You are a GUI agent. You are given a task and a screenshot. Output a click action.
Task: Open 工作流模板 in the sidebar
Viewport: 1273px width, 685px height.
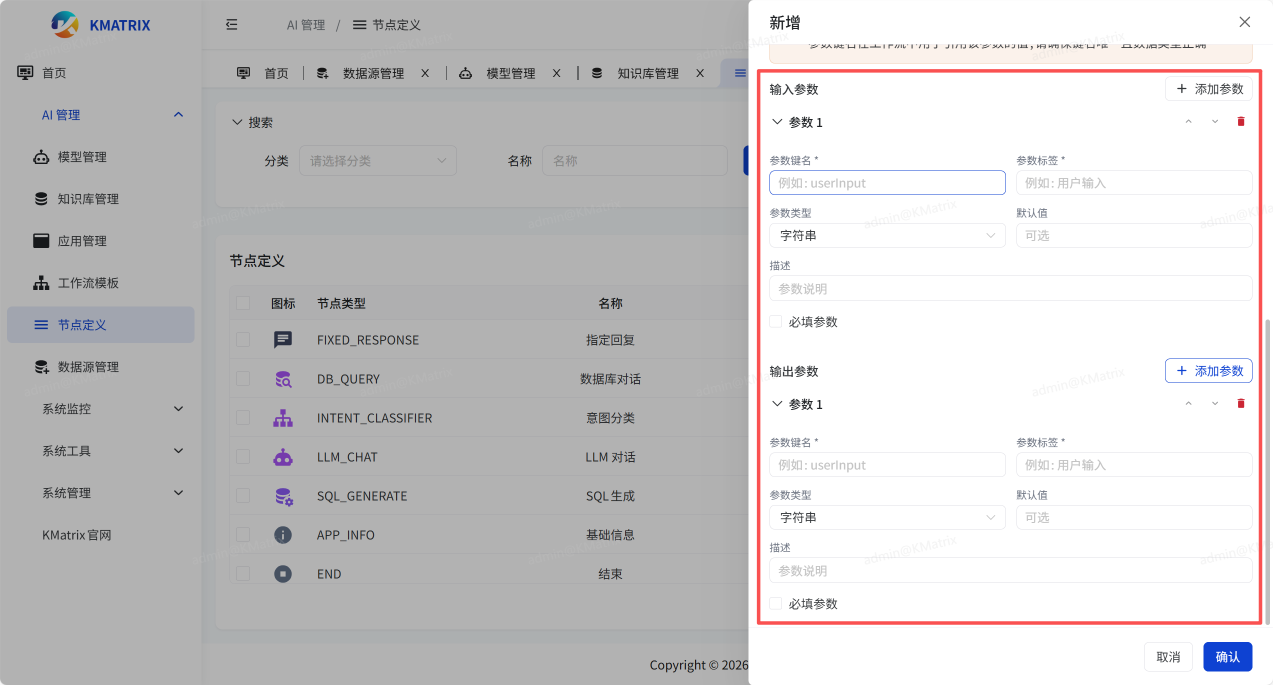click(x=88, y=283)
